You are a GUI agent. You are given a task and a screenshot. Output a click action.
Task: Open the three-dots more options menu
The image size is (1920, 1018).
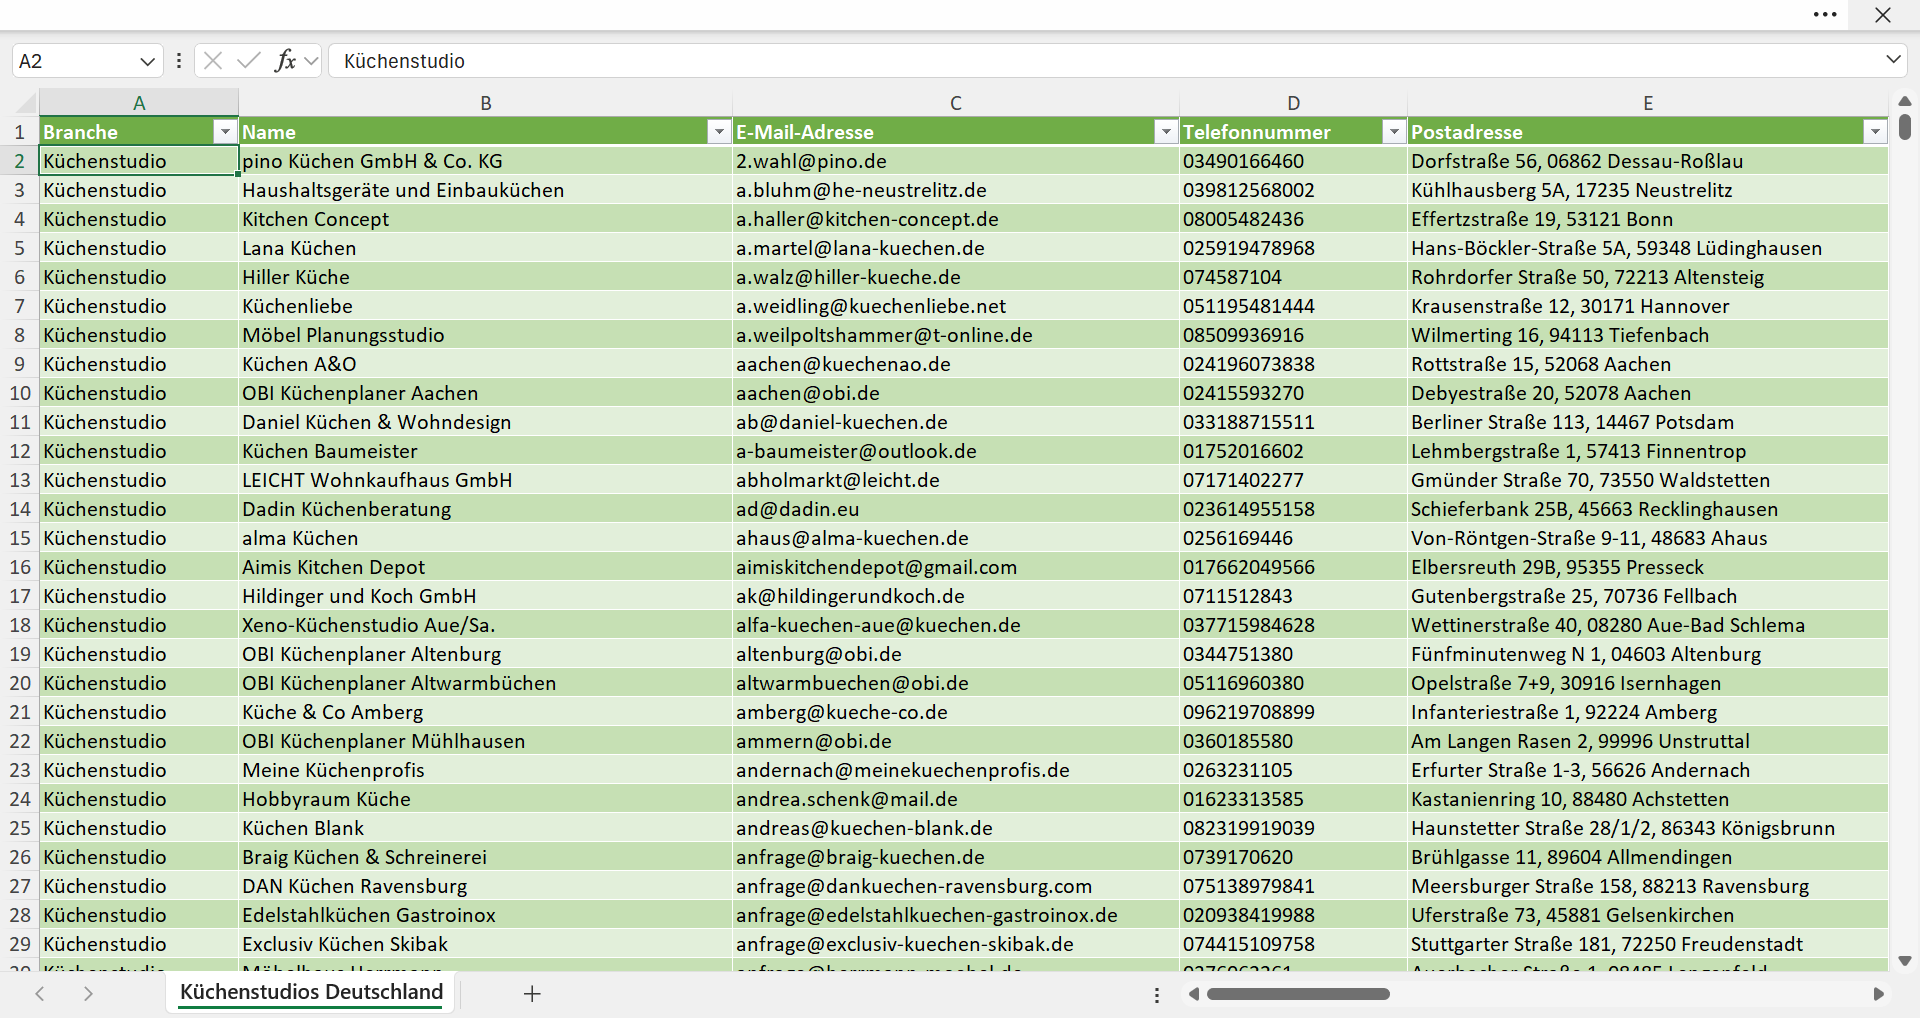point(1825,15)
